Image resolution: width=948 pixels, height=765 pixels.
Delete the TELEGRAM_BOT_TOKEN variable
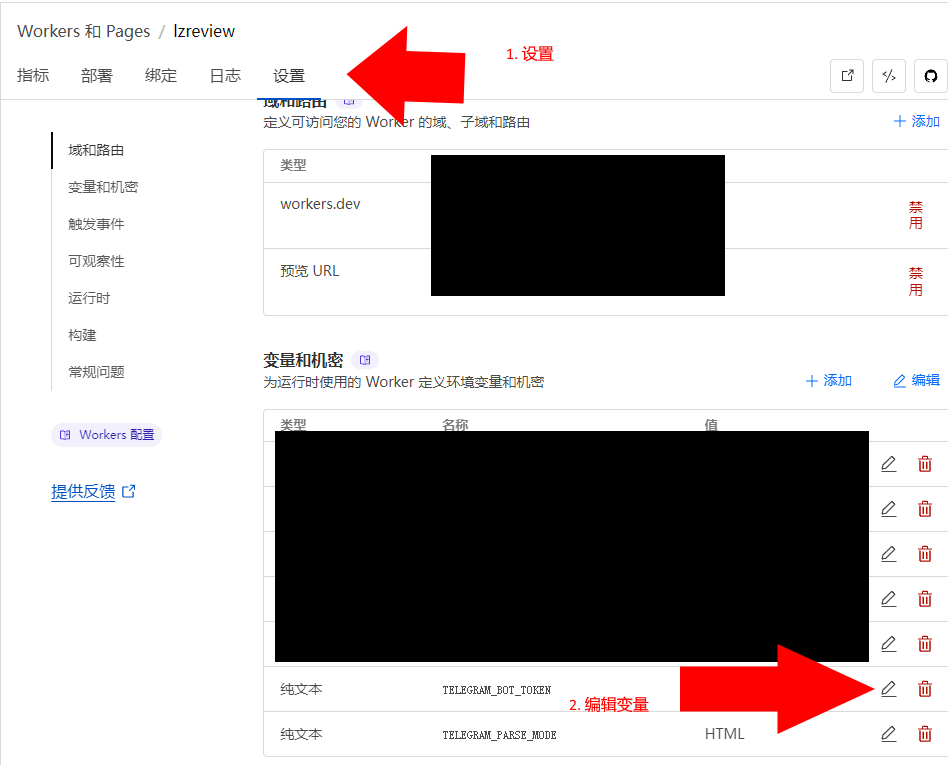click(924, 689)
